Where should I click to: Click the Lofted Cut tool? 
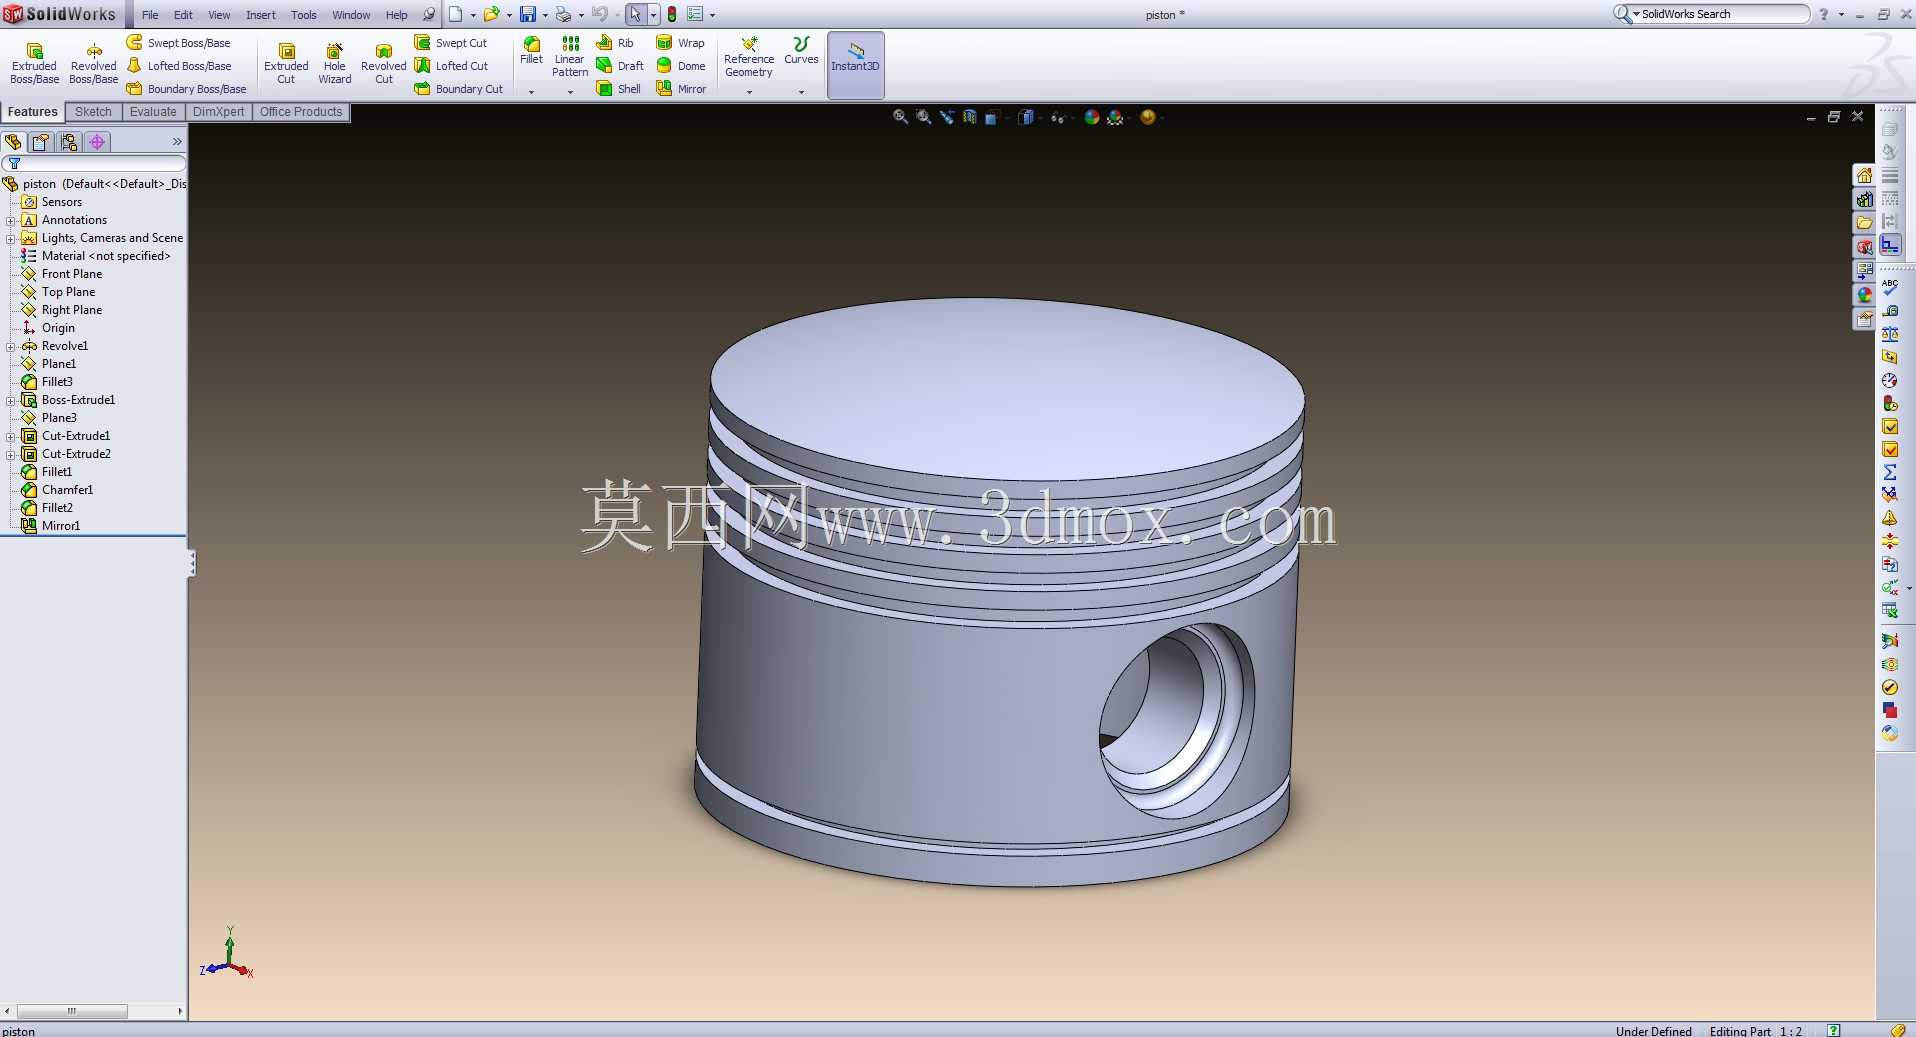point(452,66)
